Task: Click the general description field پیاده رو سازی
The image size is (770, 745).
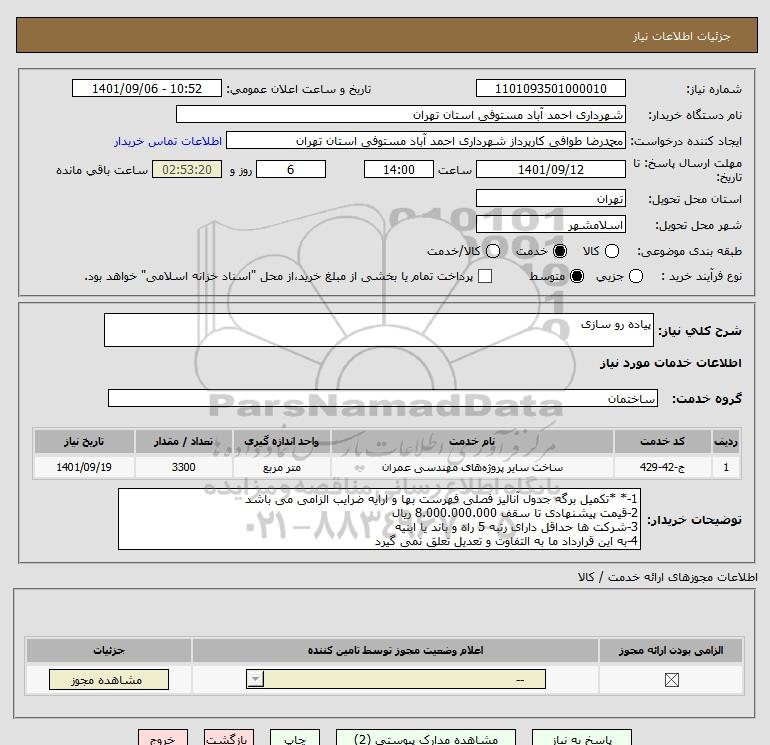Action: pyautogui.click(x=379, y=330)
